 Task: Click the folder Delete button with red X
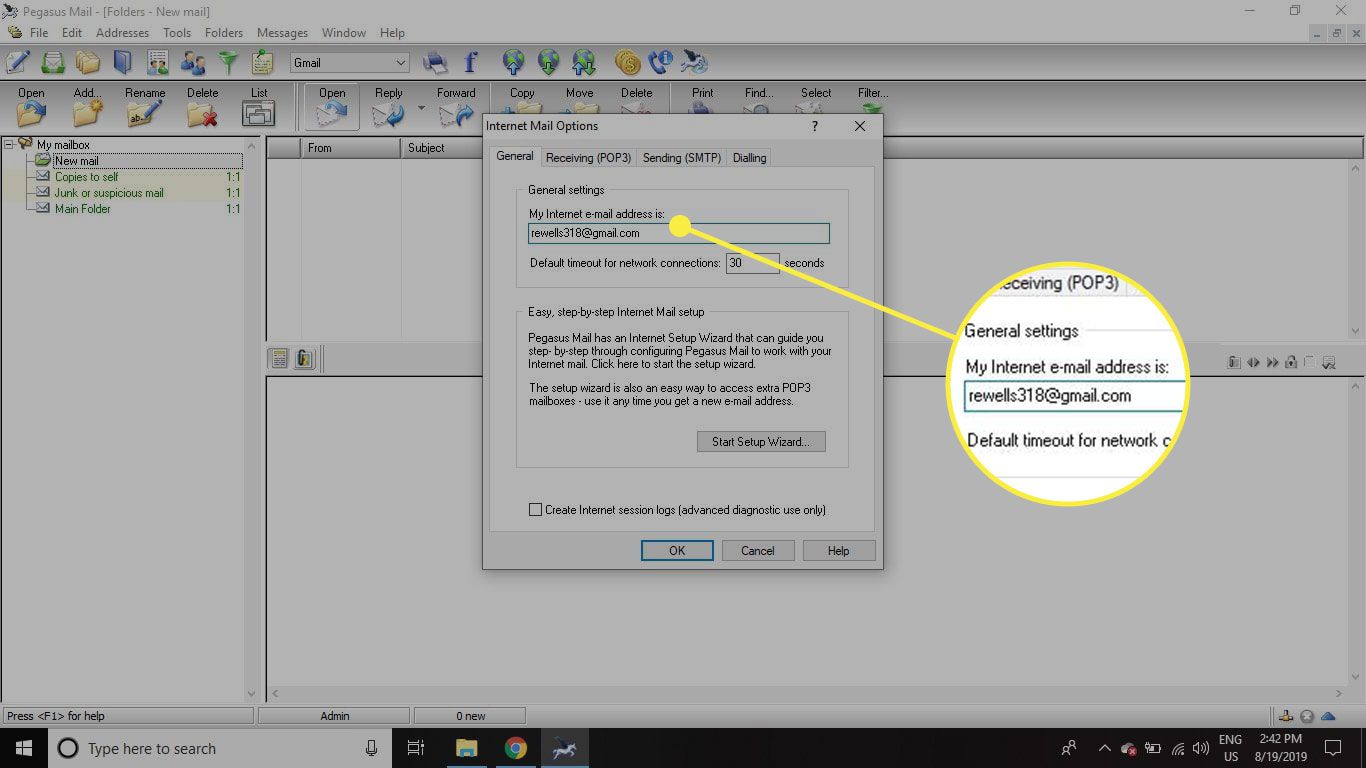202,106
